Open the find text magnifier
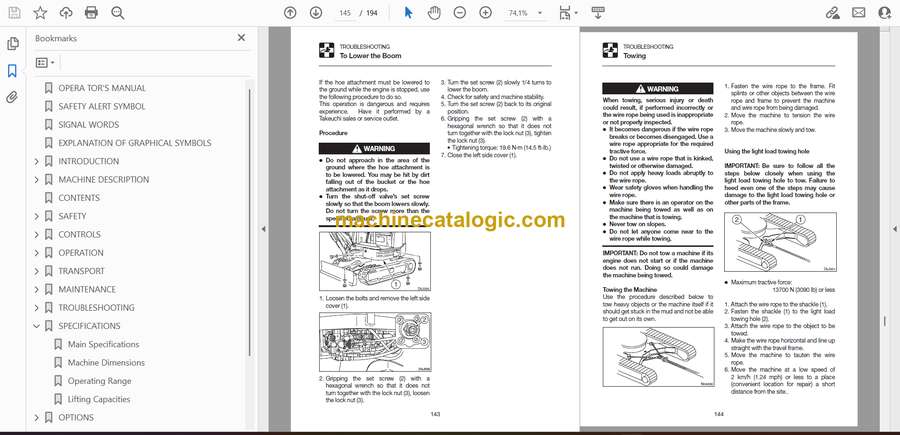Screen dimensions: 900x435 [x=118, y=13]
